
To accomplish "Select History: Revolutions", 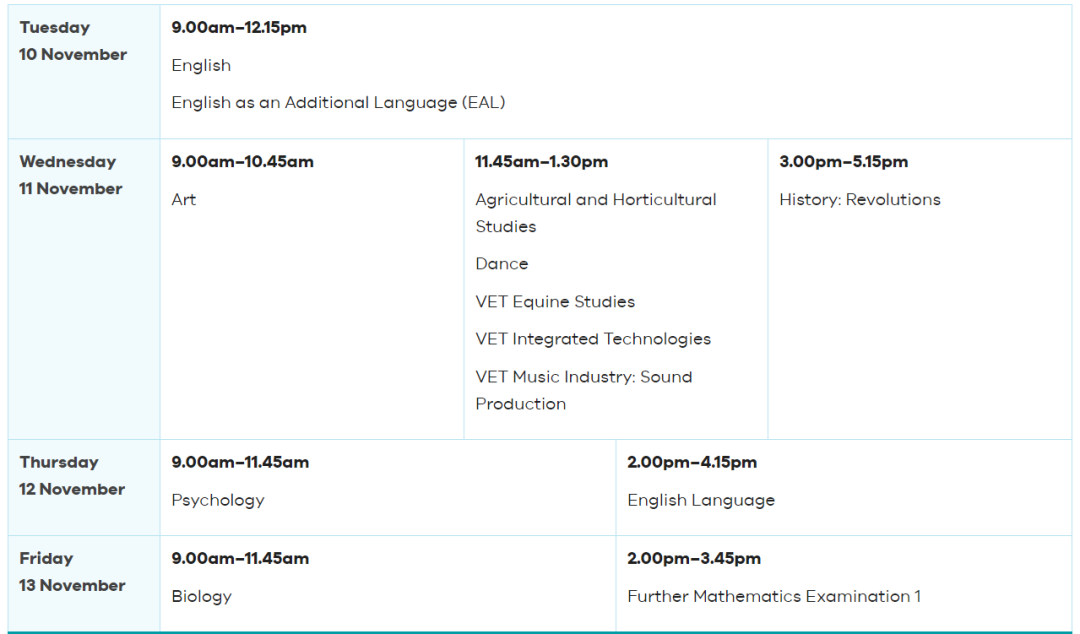I will [x=859, y=199].
